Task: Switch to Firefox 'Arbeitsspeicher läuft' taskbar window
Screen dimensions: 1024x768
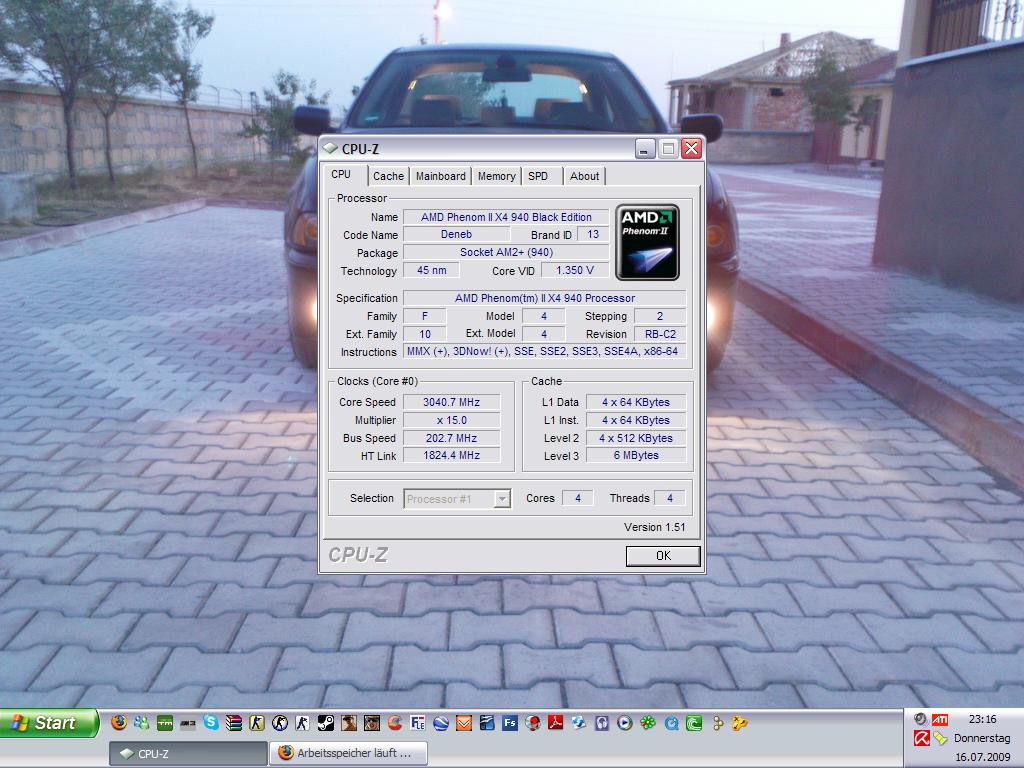Action: 349,753
